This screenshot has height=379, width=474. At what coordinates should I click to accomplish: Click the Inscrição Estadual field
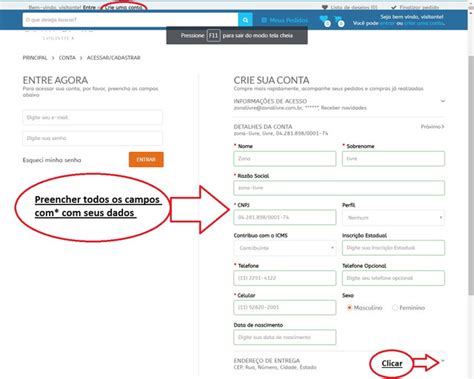pos(393,248)
